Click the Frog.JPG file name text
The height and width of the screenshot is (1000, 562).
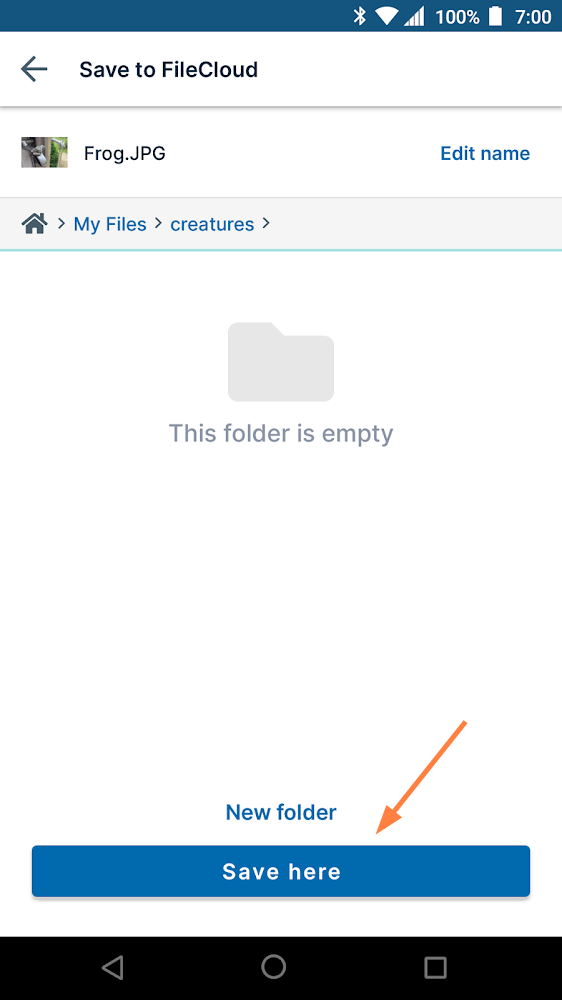pos(124,153)
